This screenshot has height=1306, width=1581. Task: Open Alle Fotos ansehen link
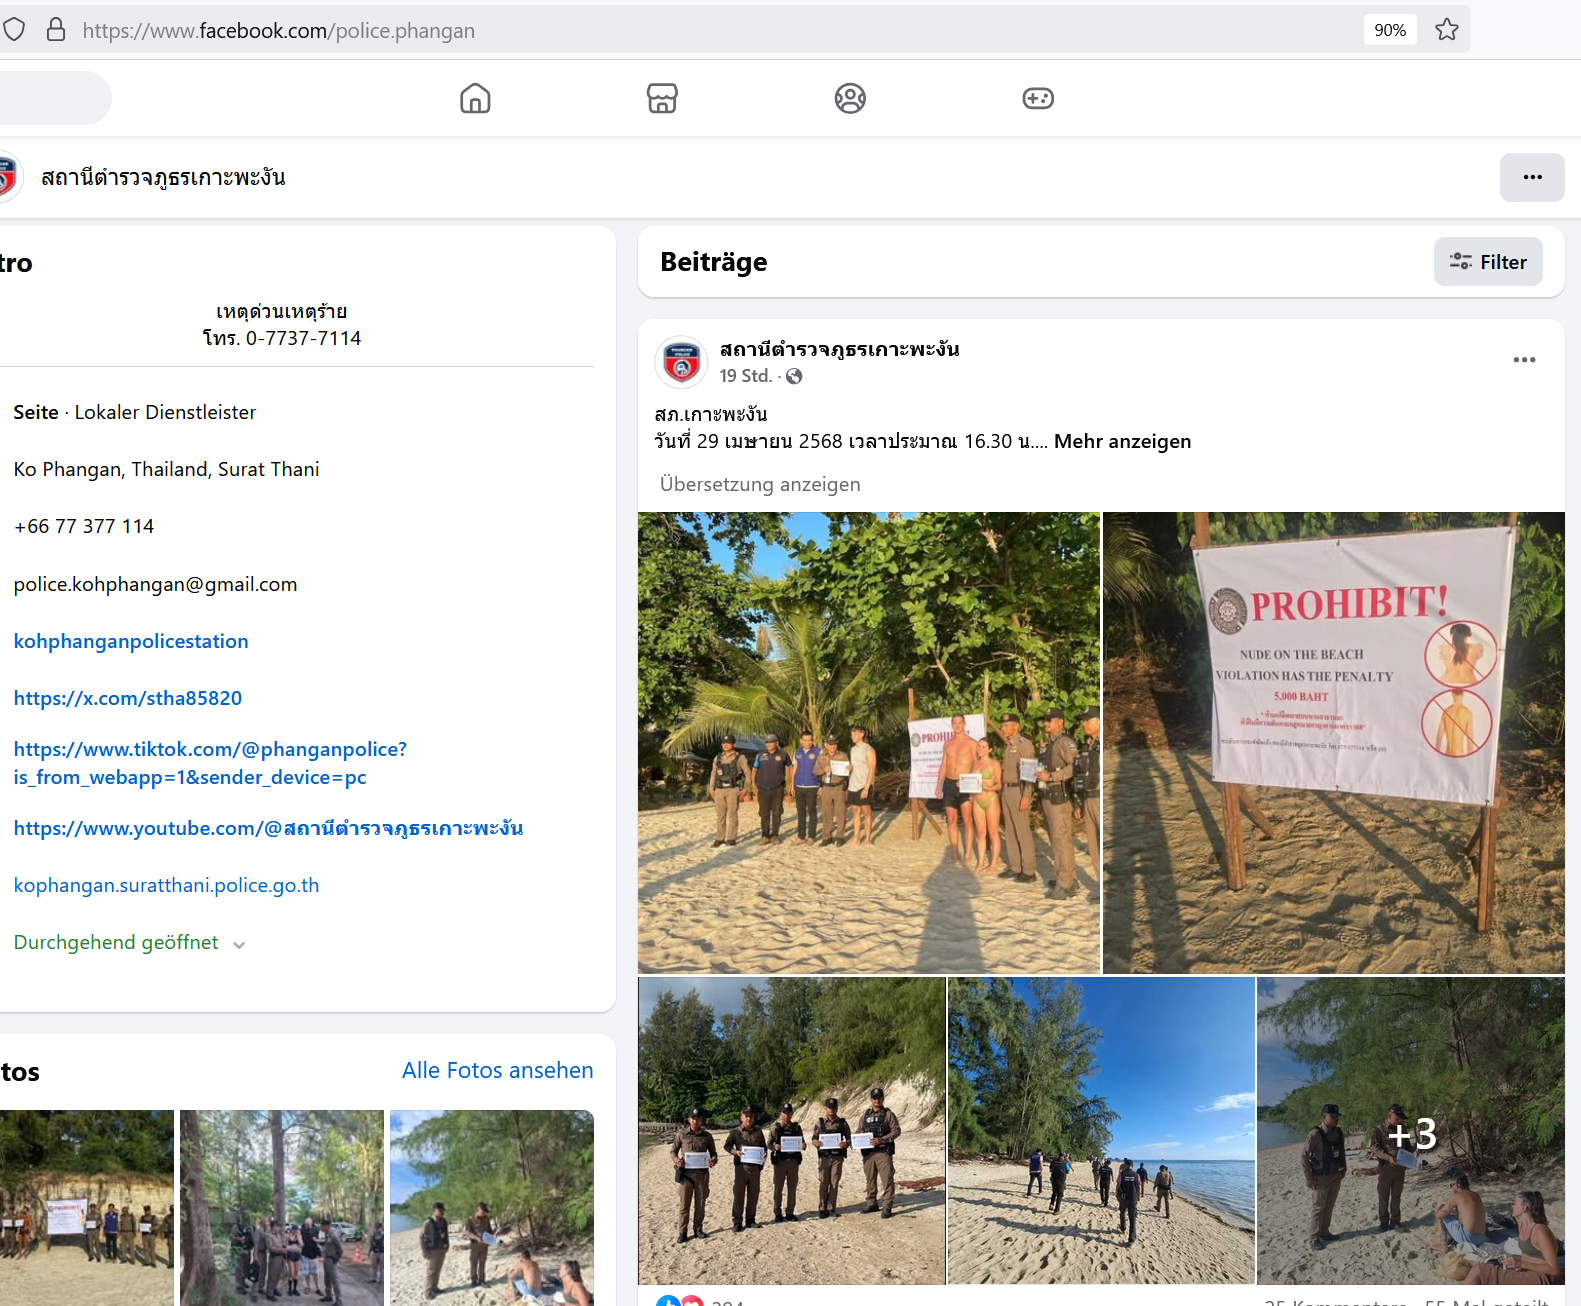point(497,1070)
